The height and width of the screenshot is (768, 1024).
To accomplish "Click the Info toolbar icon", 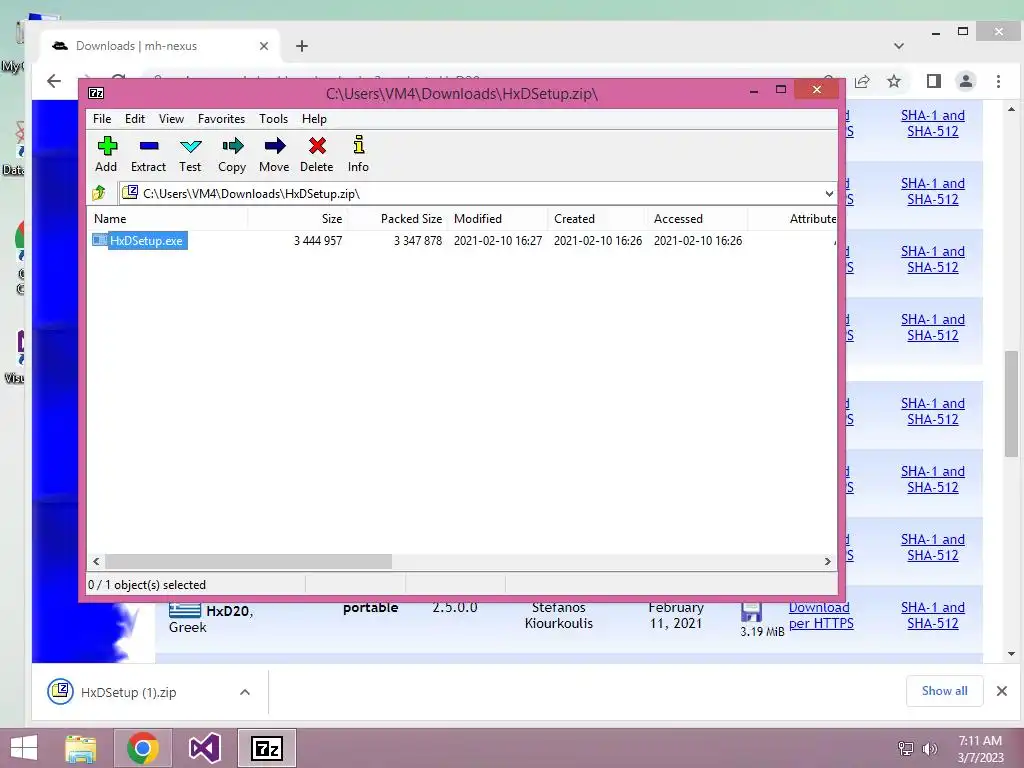I will coord(358,145).
